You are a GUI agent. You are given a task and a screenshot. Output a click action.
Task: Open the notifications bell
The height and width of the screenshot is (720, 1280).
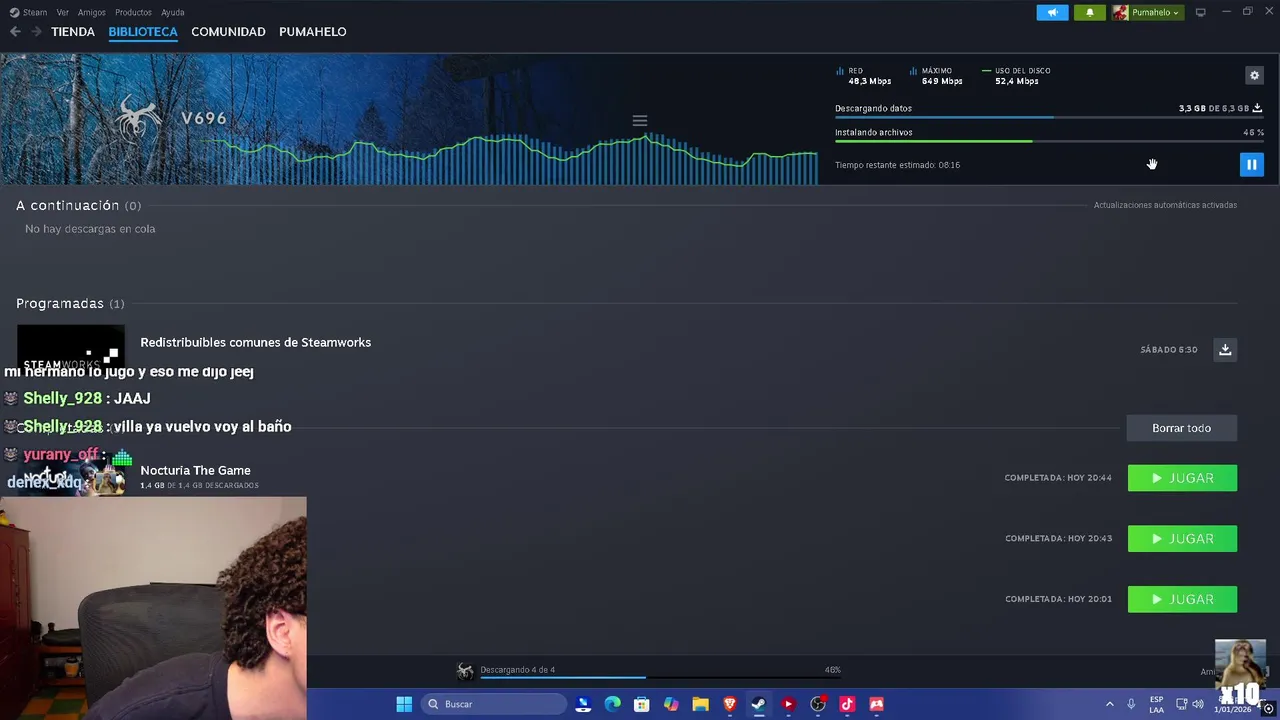pos(1089,12)
